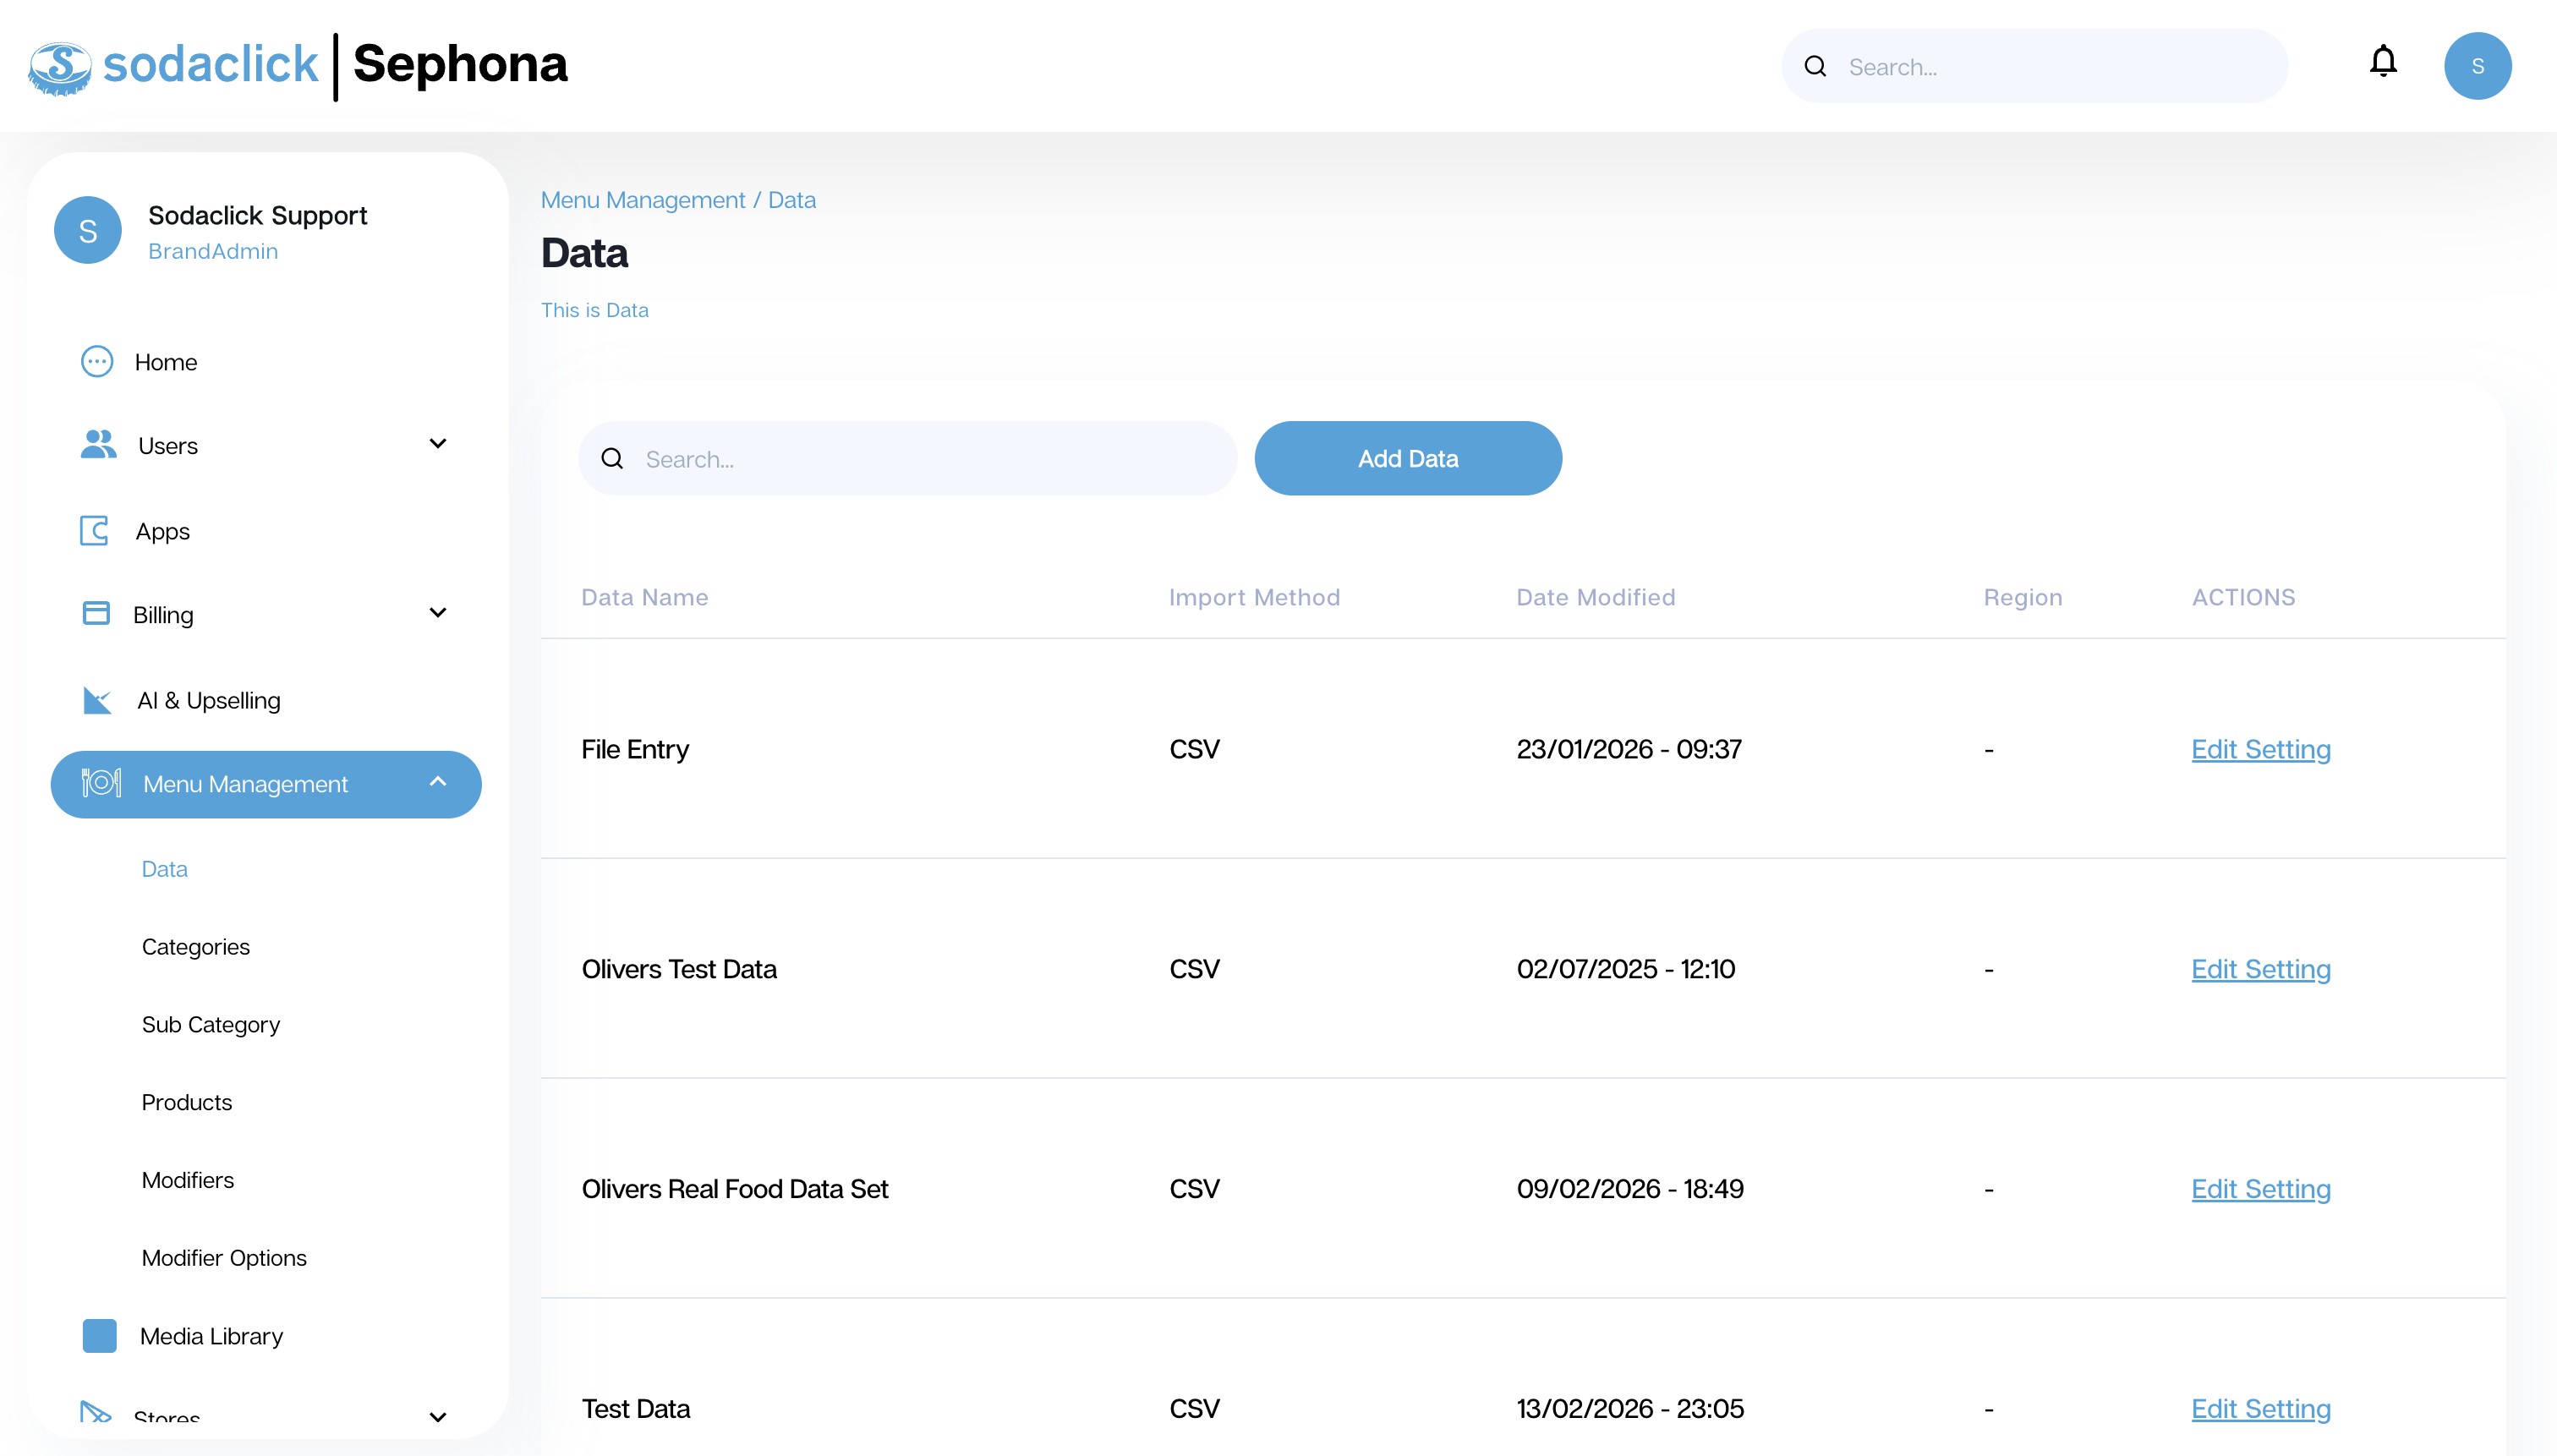Expand the Stores menu chevron
The image size is (2557, 1456).
tap(437, 1416)
